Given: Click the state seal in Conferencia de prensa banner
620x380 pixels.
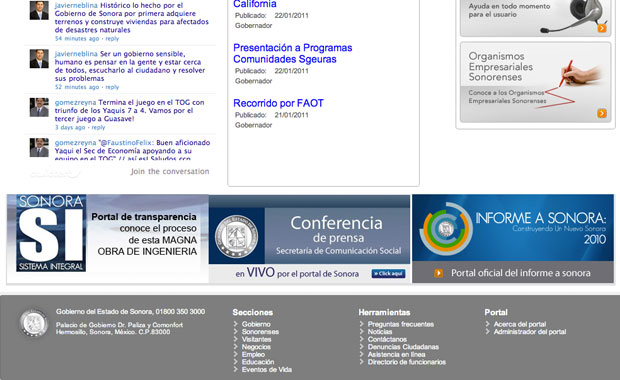Looking at the screenshot, I should click(236, 236).
